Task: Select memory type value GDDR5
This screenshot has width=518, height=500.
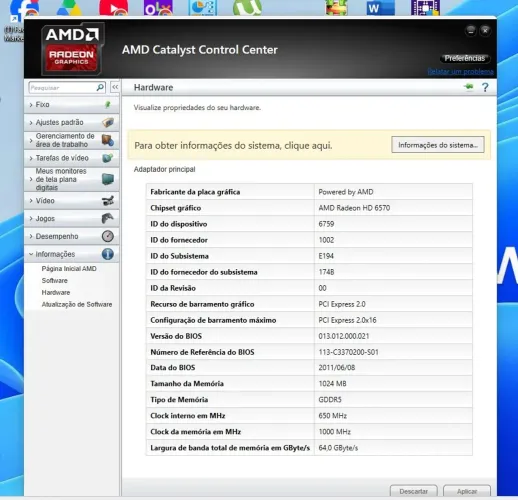Action: click(330, 400)
